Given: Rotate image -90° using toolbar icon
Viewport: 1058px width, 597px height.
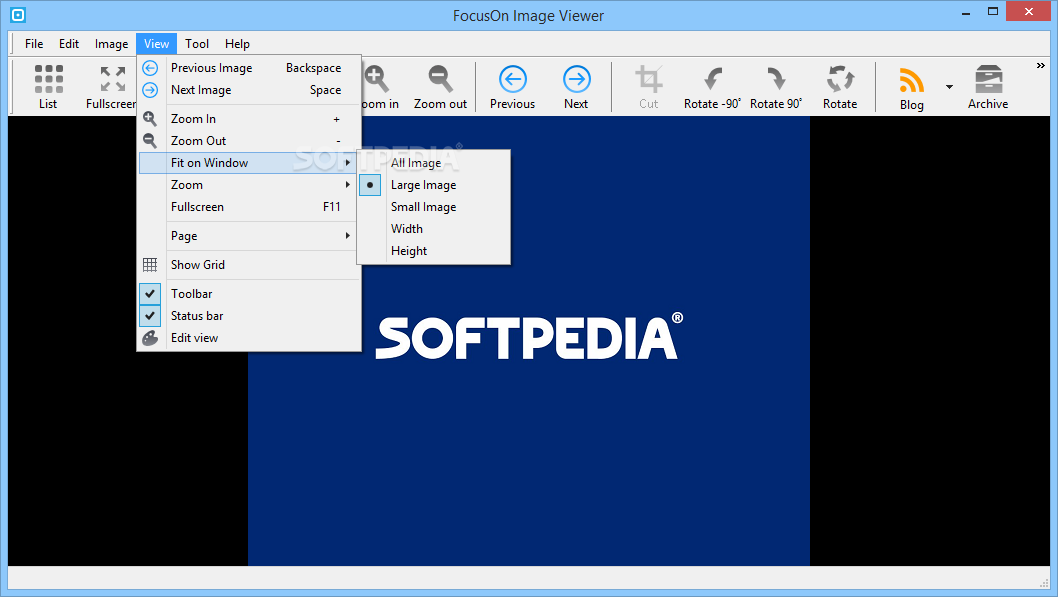Looking at the screenshot, I should coord(713,79).
